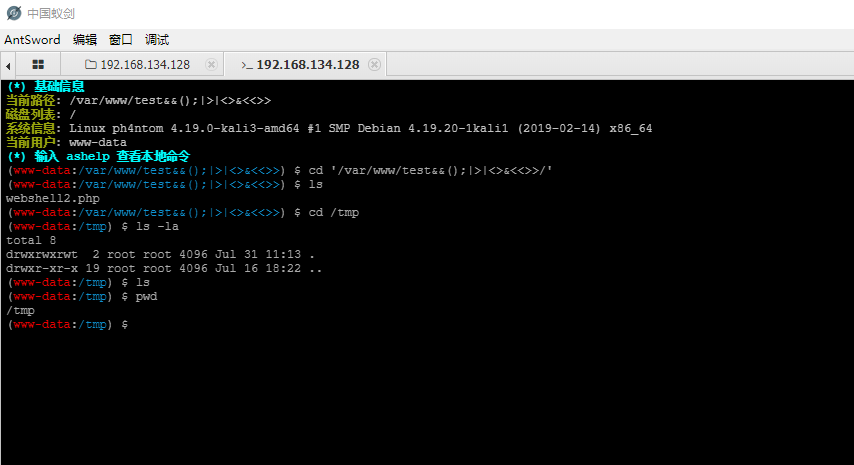Switch to the terminal tab 192.168.134.128
Screen dimensions: 854x465
(x=308, y=65)
